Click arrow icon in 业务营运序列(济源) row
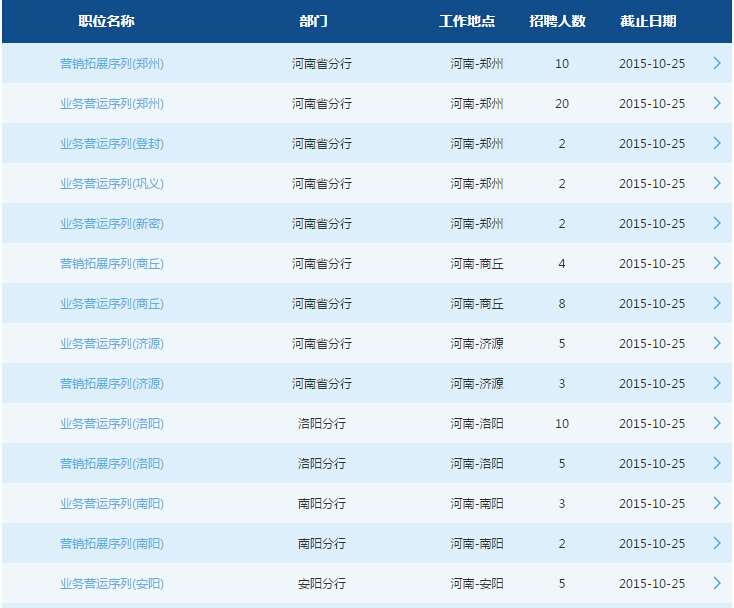This screenshot has height=608, width=734. click(716, 343)
